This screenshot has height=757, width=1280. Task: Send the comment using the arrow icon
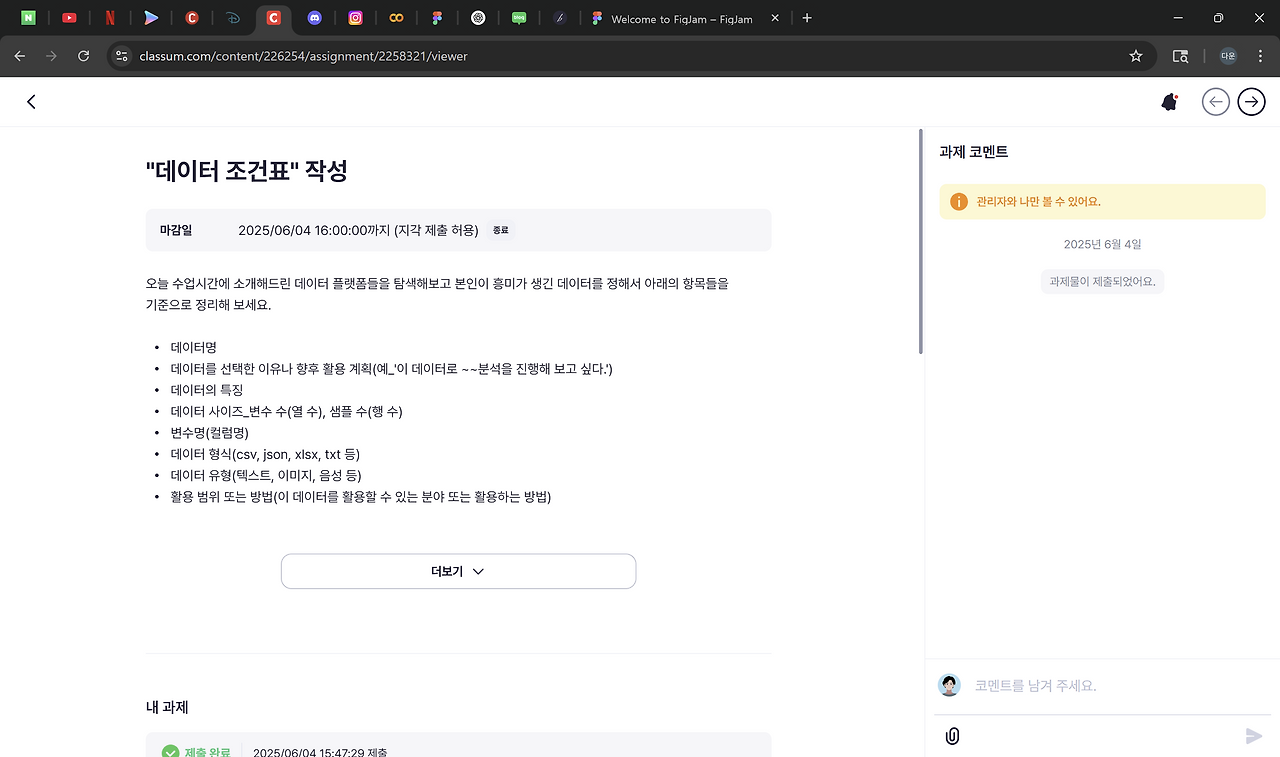[x=1253, y=735]
